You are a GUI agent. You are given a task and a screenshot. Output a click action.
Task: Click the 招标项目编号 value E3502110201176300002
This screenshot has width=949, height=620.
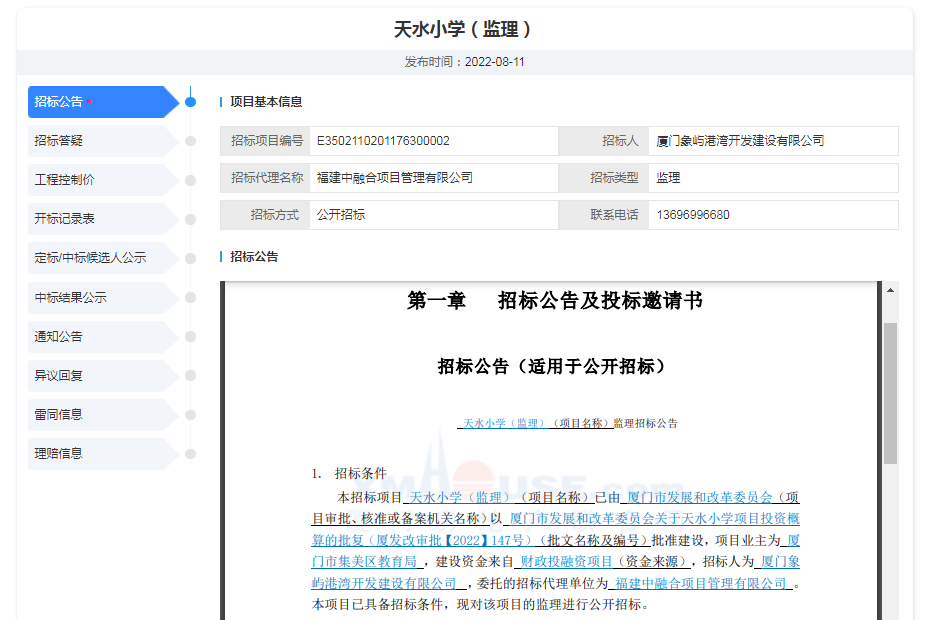(x=383, y=141)
